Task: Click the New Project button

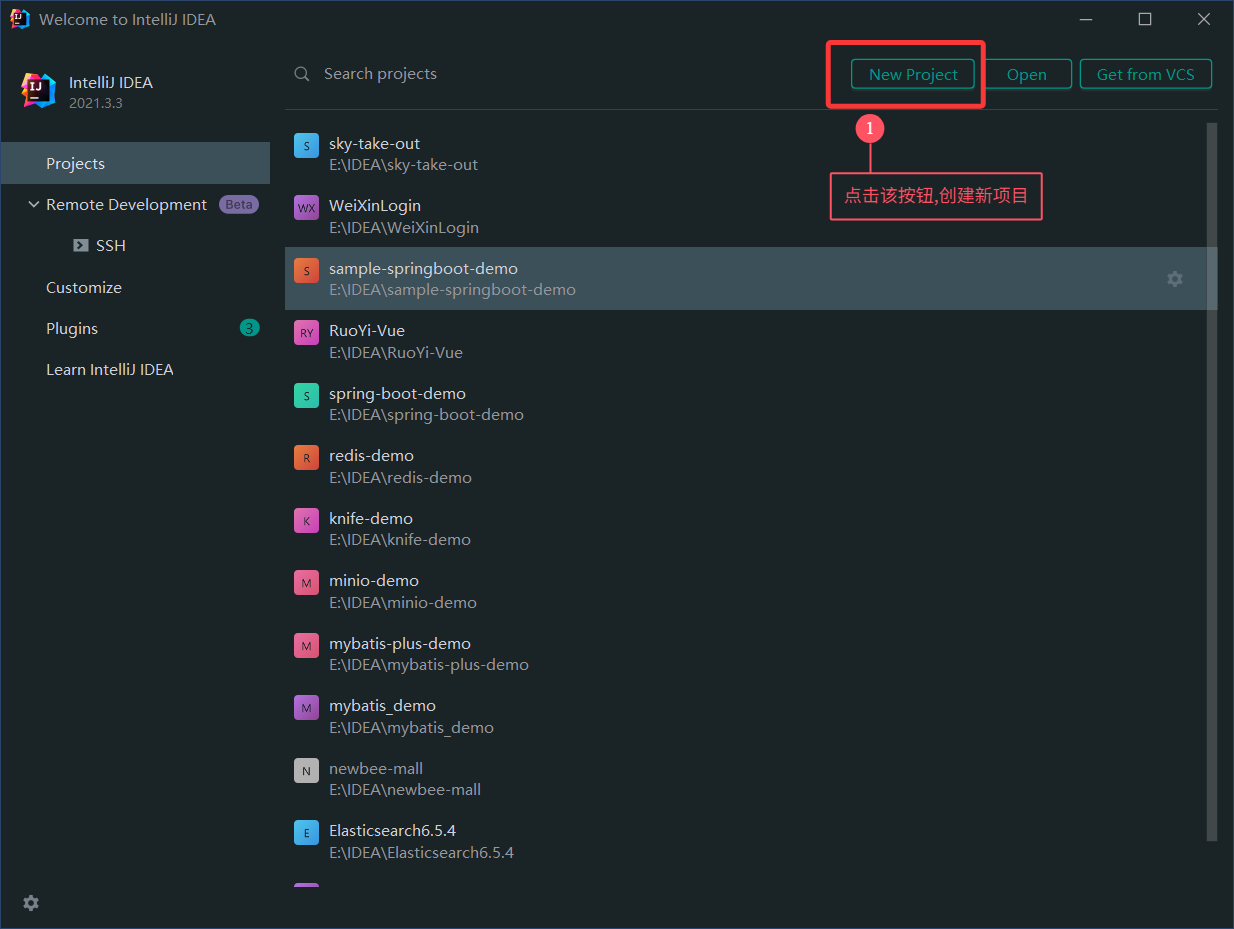Action: coord(912,74)
